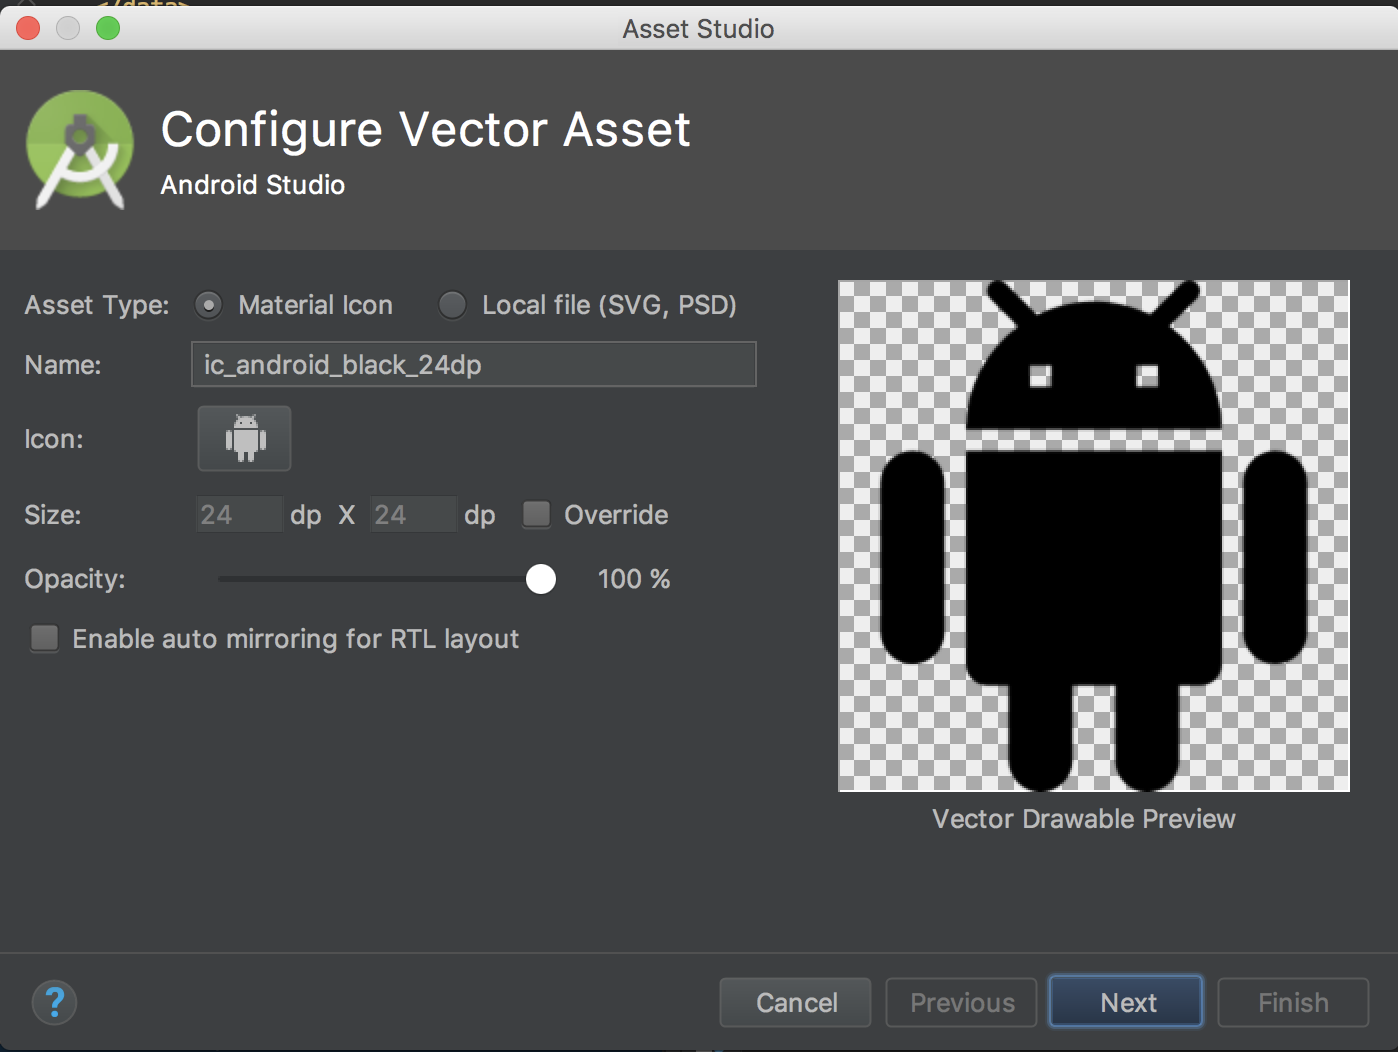Click inside the Name text field
This screenshot has width=1398, height=1052.
473,364
